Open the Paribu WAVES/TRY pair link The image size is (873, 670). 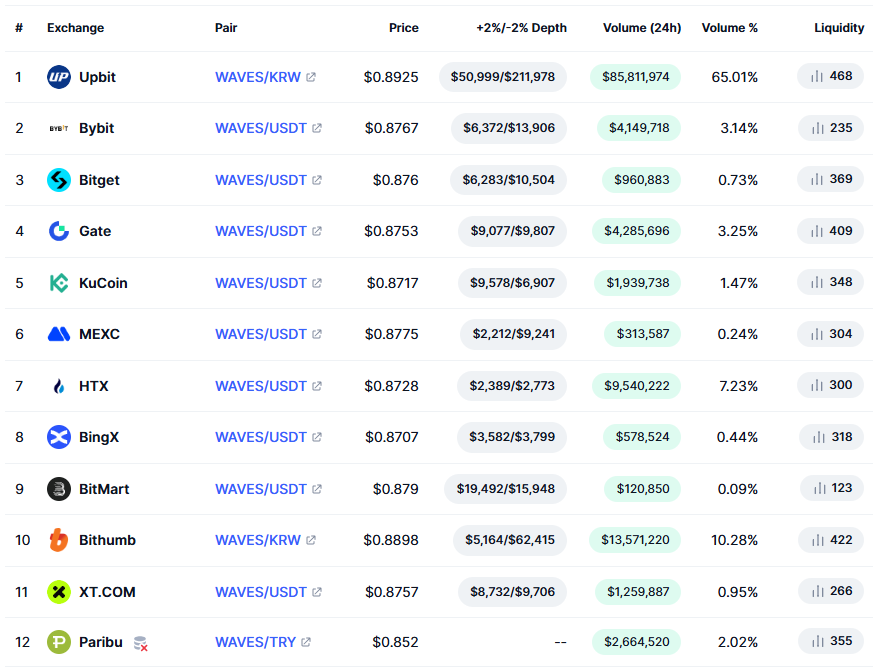point(256,642)
